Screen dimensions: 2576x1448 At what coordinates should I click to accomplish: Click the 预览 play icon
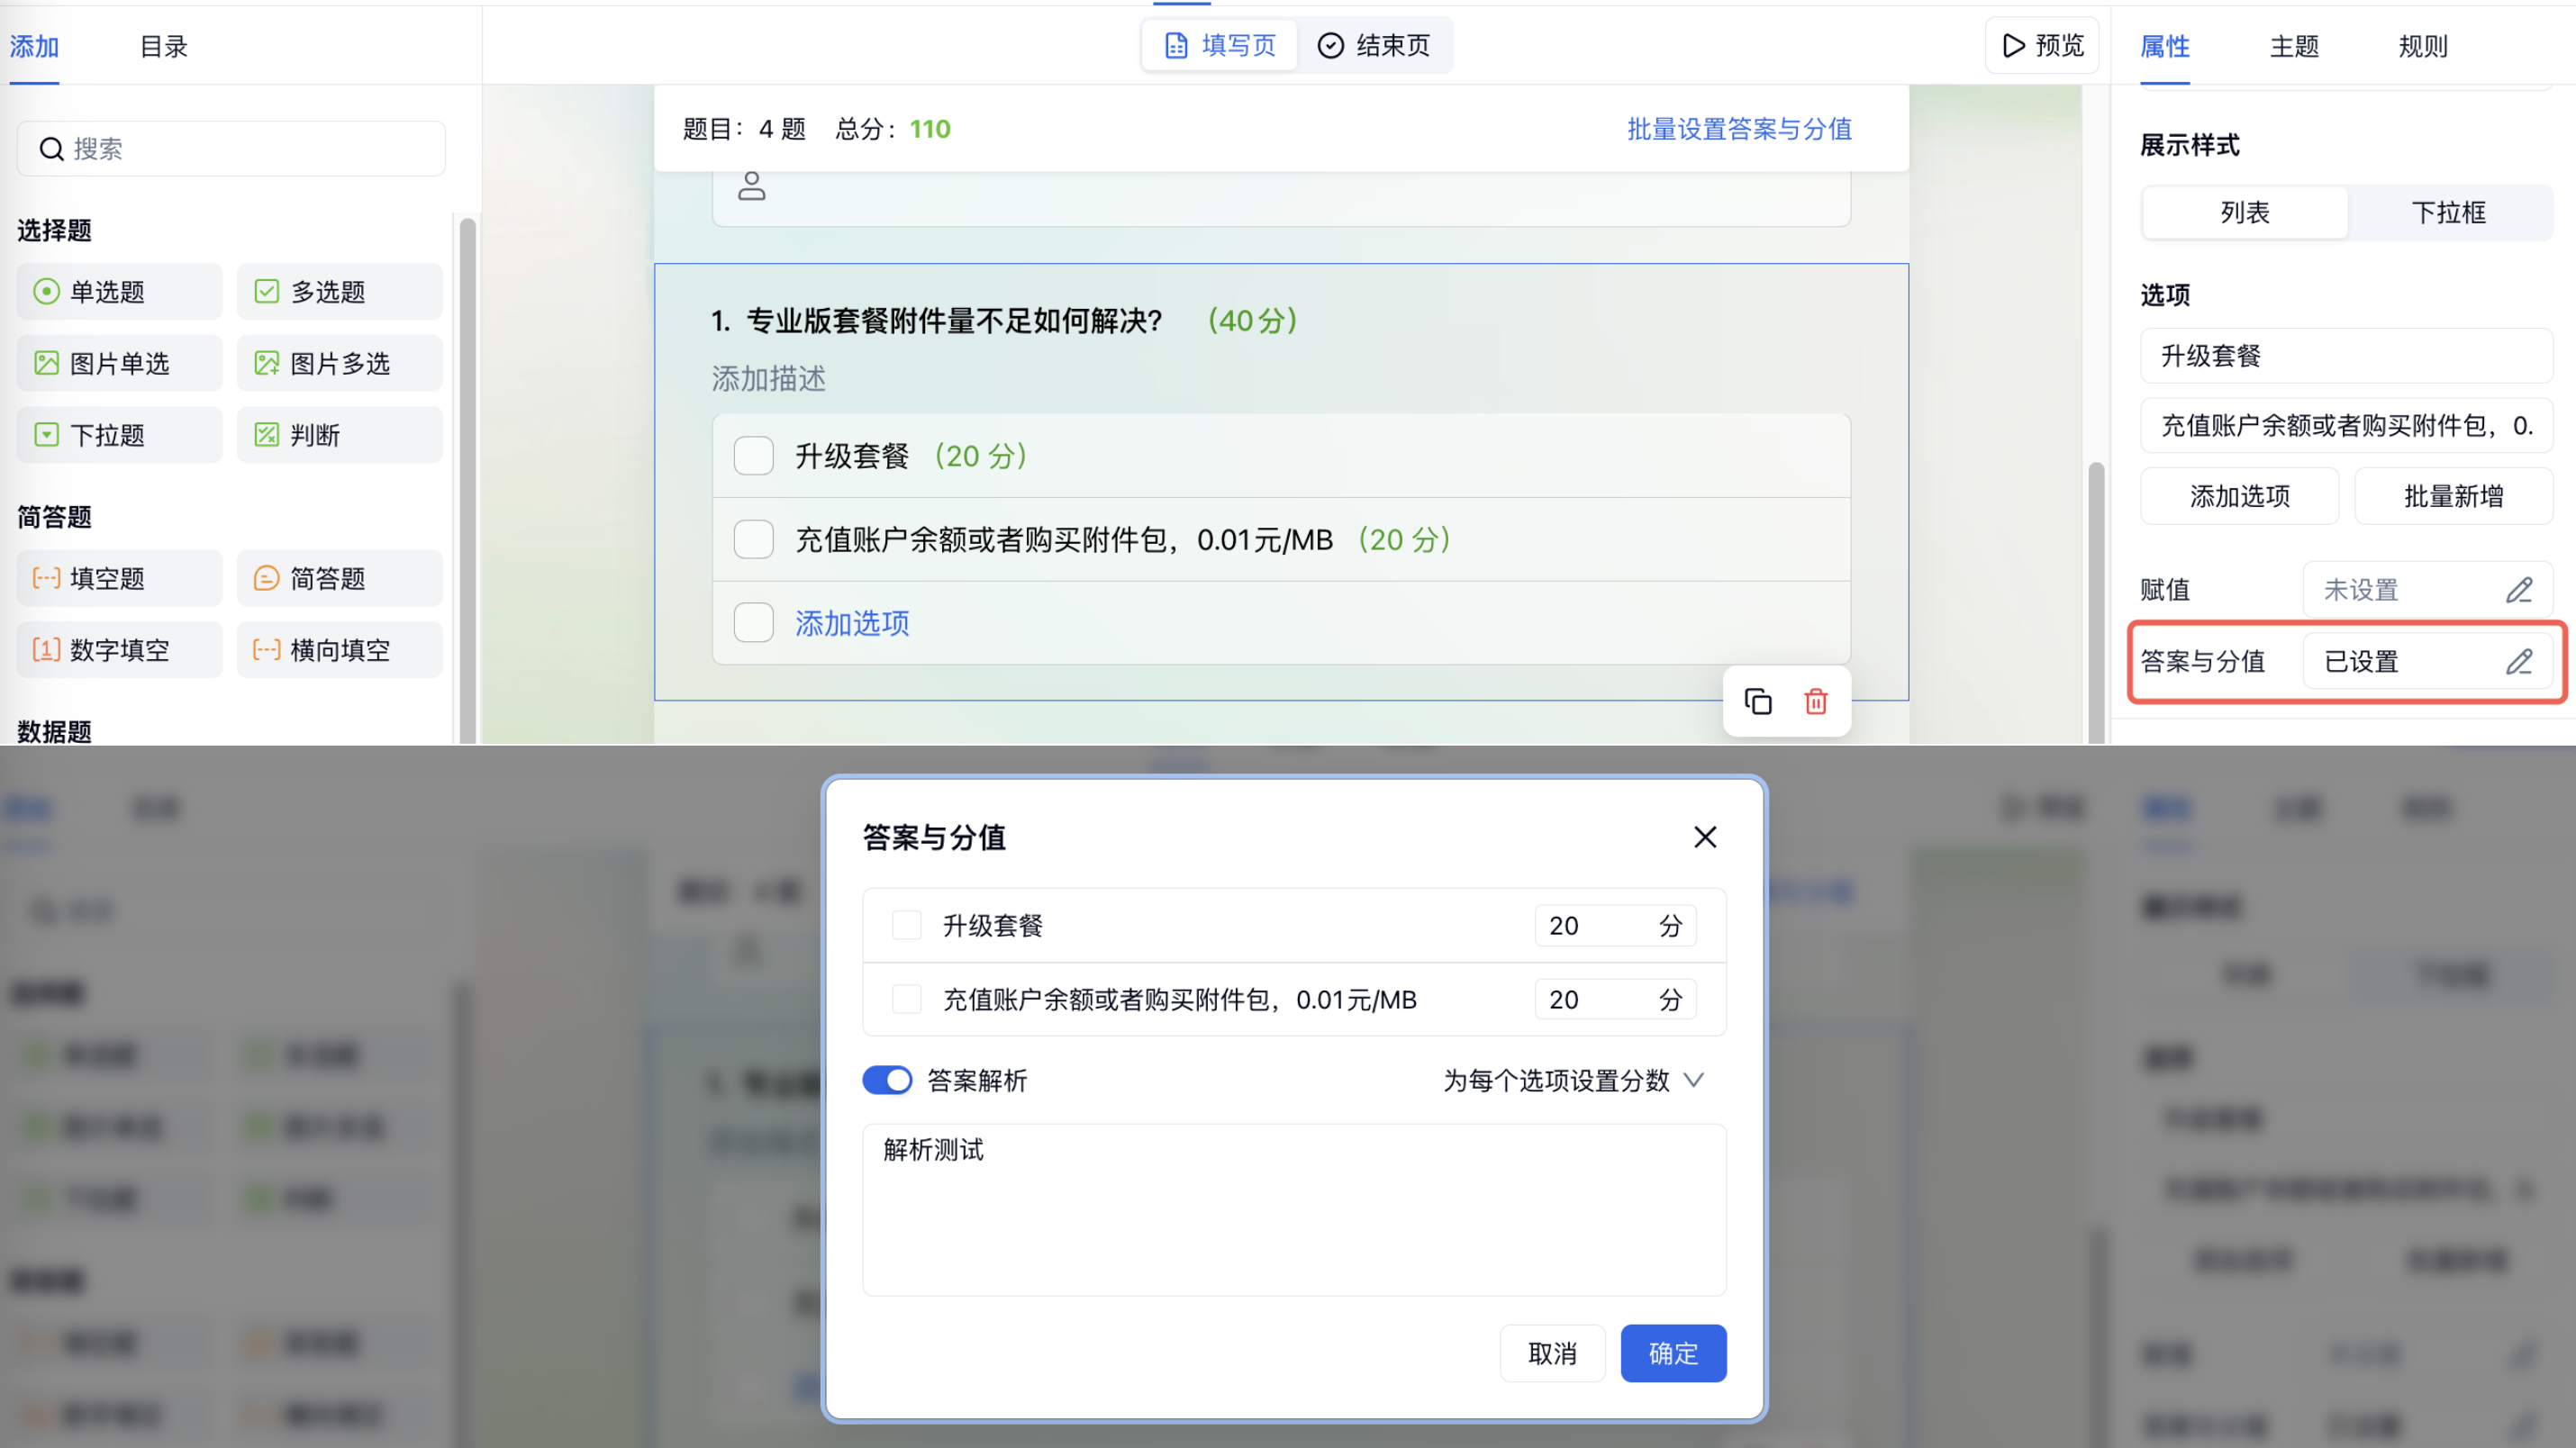click(x=2013, y=45)
